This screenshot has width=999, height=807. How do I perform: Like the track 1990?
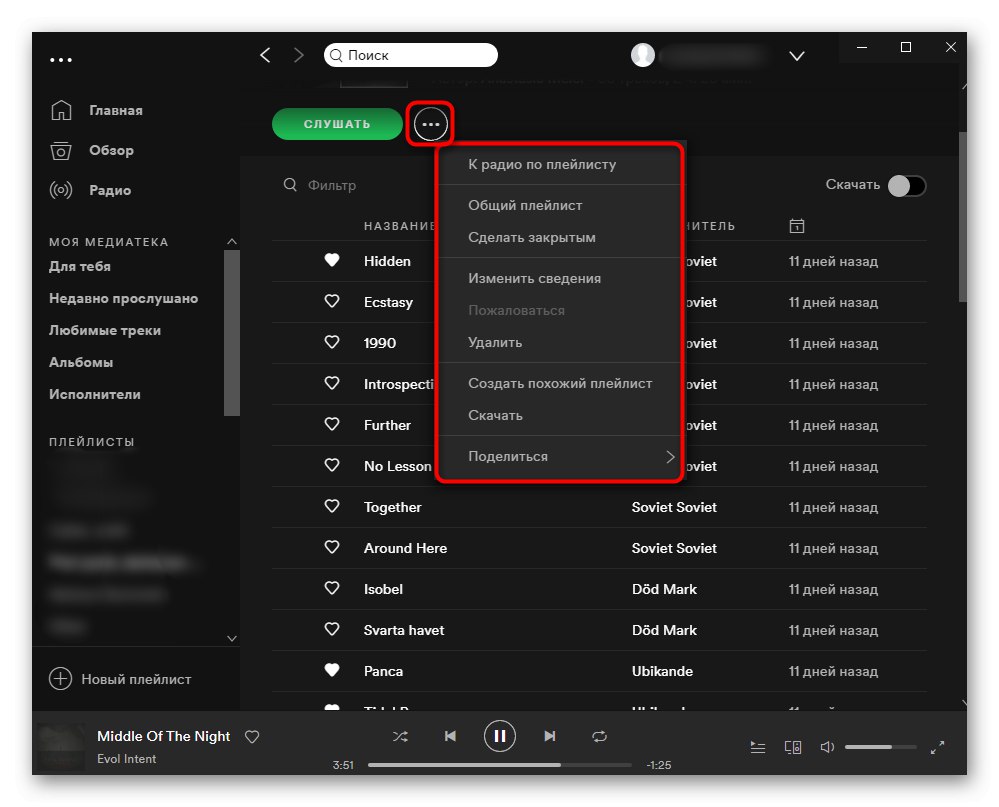(332, 342)
